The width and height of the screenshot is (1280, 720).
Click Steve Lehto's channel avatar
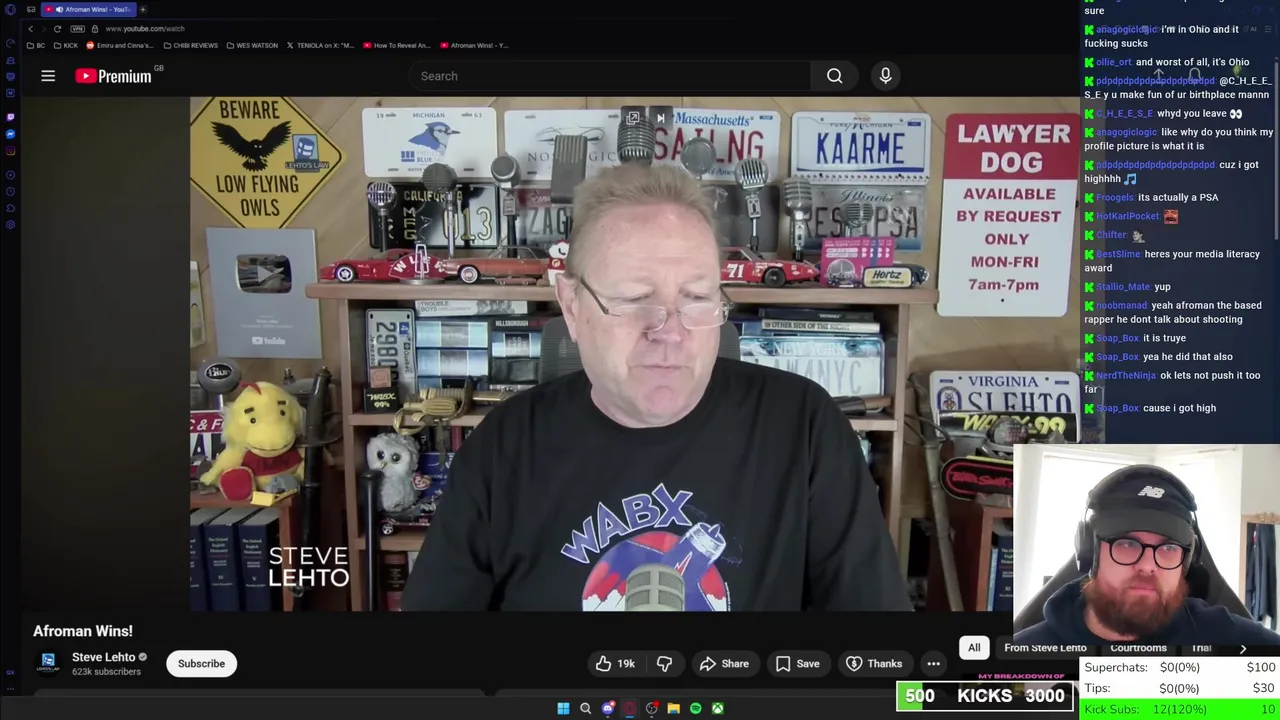pos(48,663)
